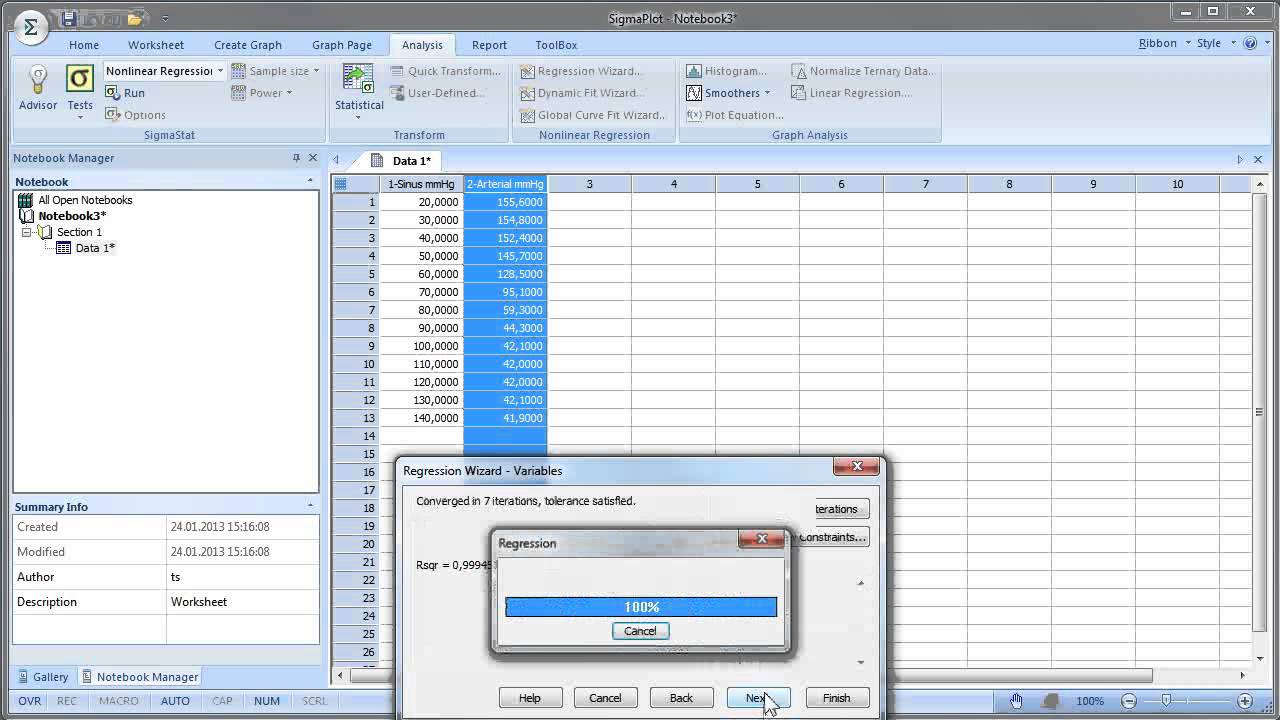
Task: Open the Nonlinear Regression test dropdown
Action: coord(220,71)
